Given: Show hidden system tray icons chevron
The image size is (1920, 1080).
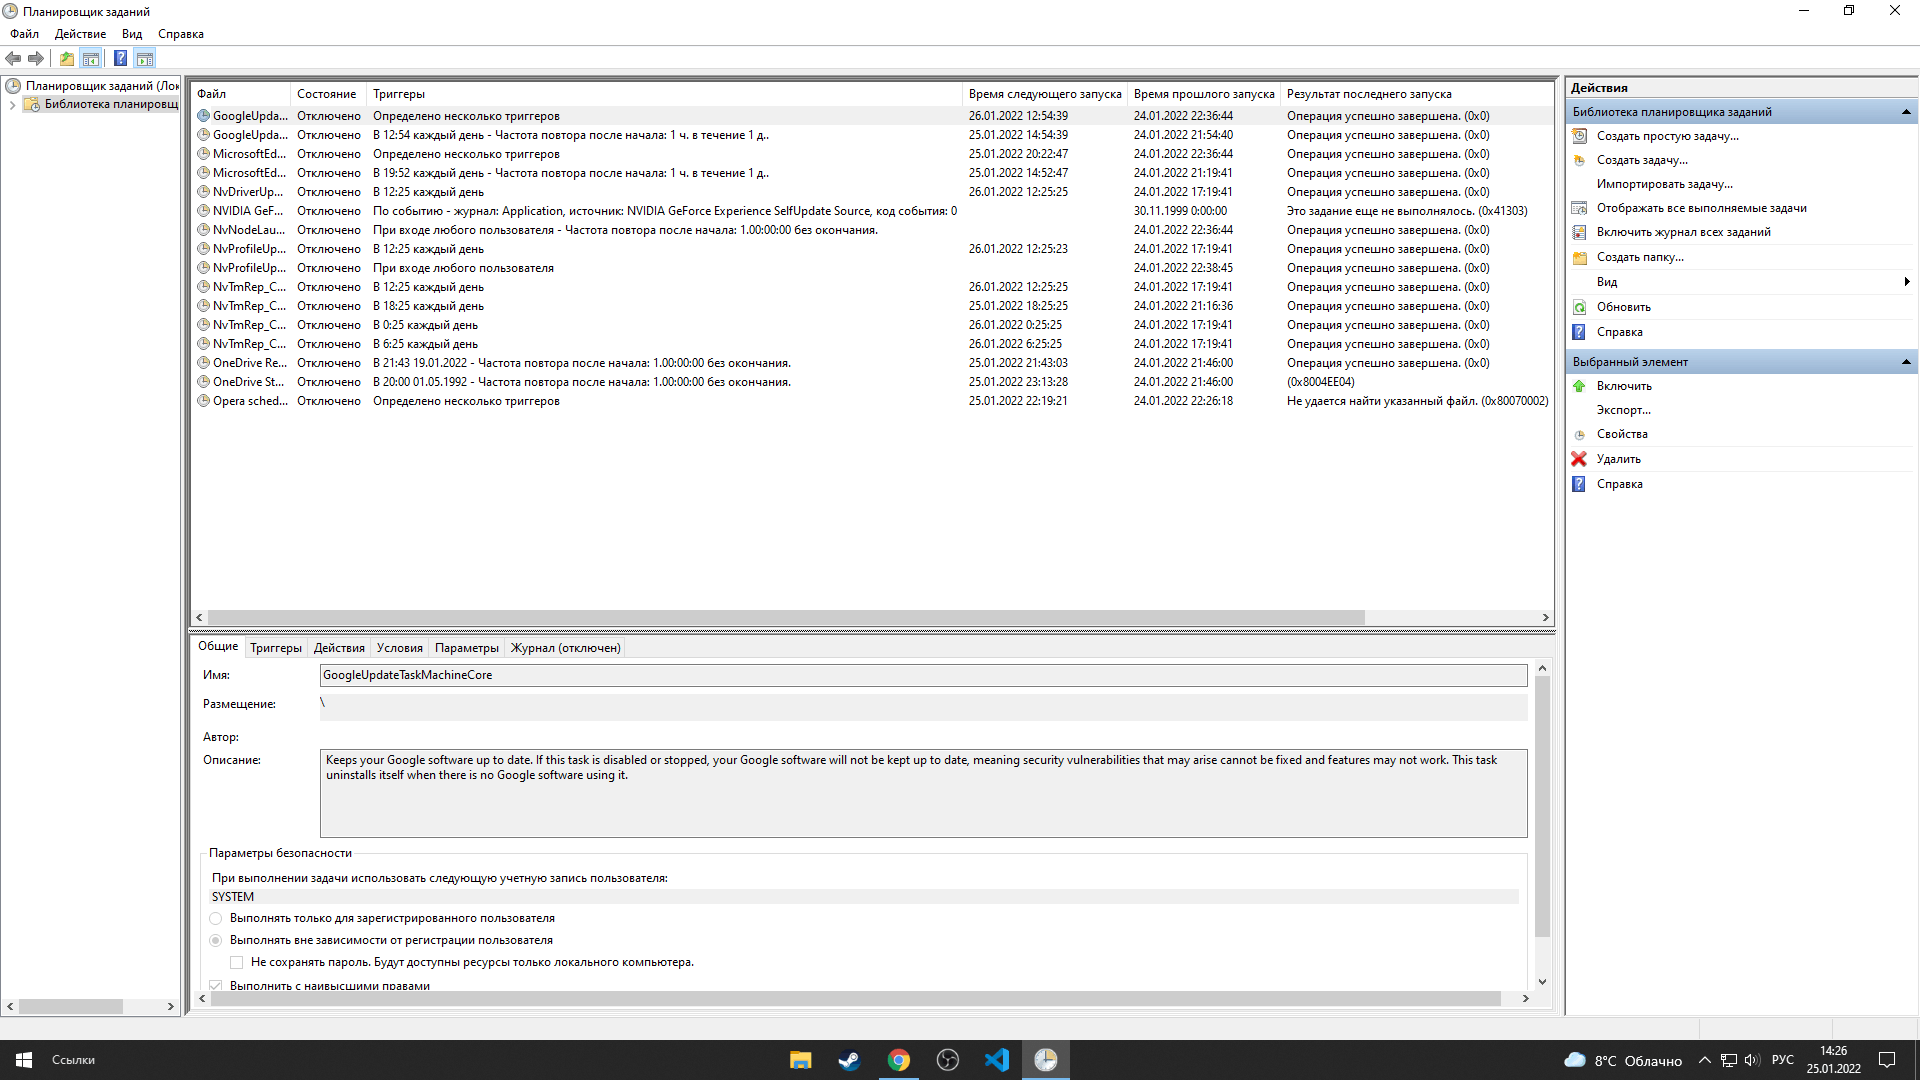Looking at the screenshot, I should point(1704,1060).
